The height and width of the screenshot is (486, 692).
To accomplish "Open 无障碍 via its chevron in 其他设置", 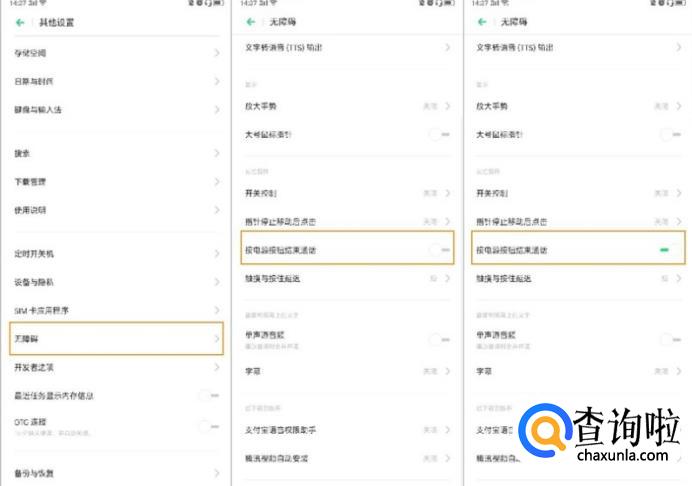I will (x=216, y=340).
